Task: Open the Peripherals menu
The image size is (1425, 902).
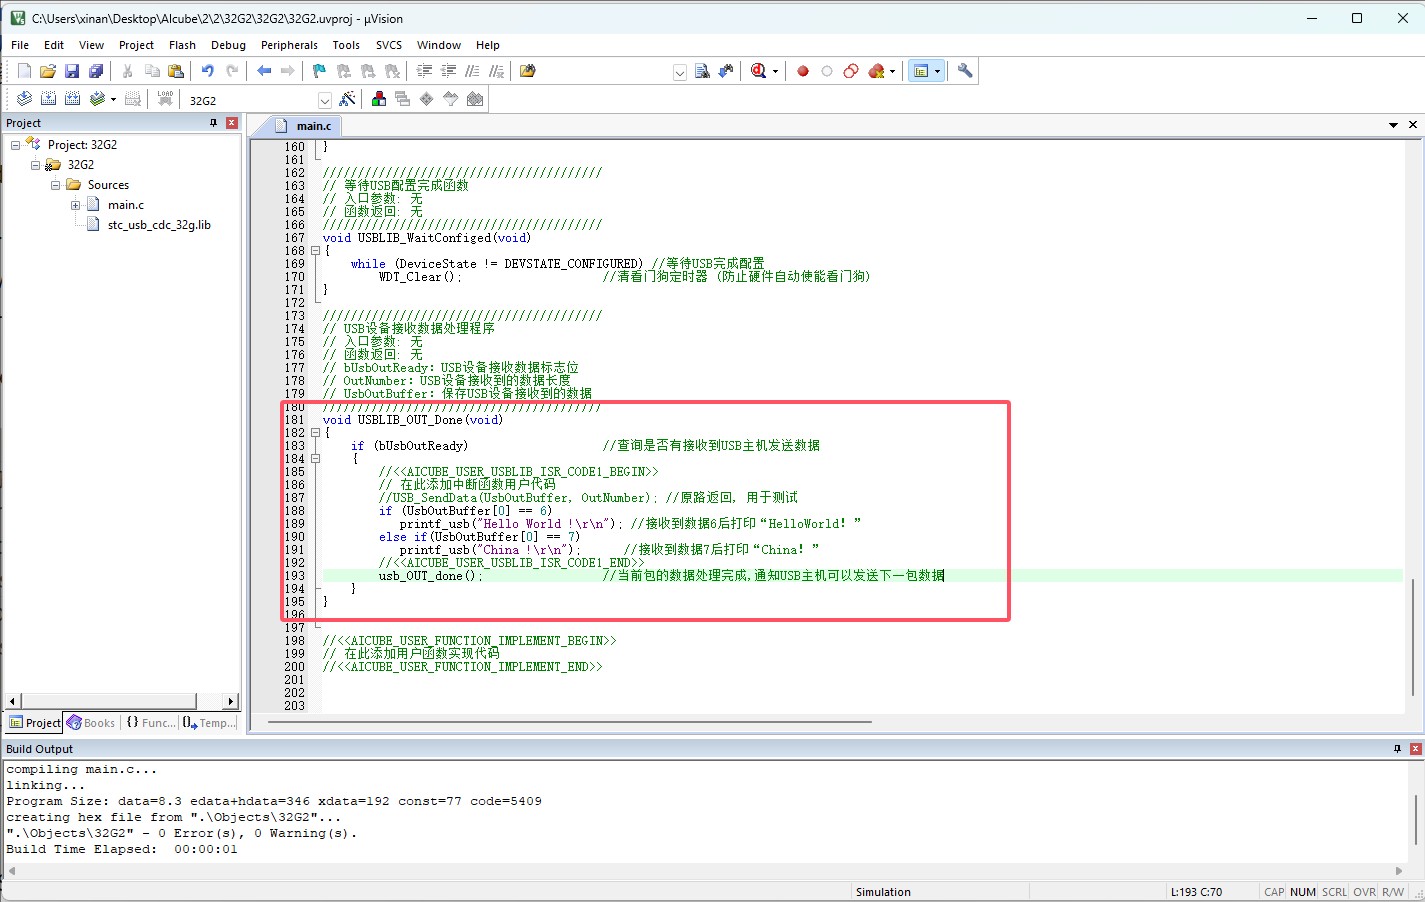Action: 289,45
